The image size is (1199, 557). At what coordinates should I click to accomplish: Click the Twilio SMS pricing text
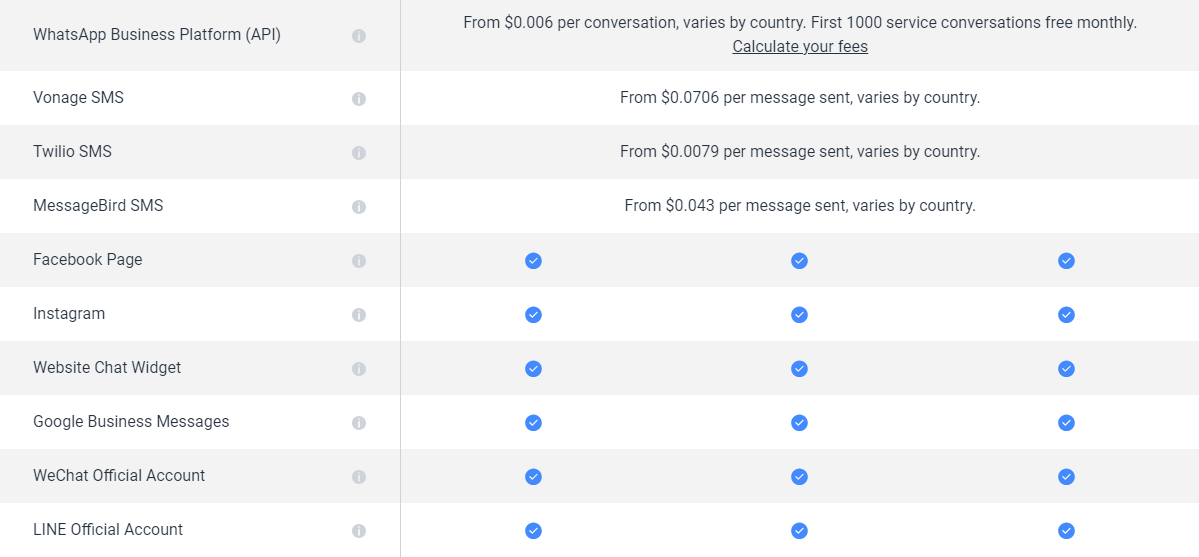pyautogui.click(x=800, y=151)
